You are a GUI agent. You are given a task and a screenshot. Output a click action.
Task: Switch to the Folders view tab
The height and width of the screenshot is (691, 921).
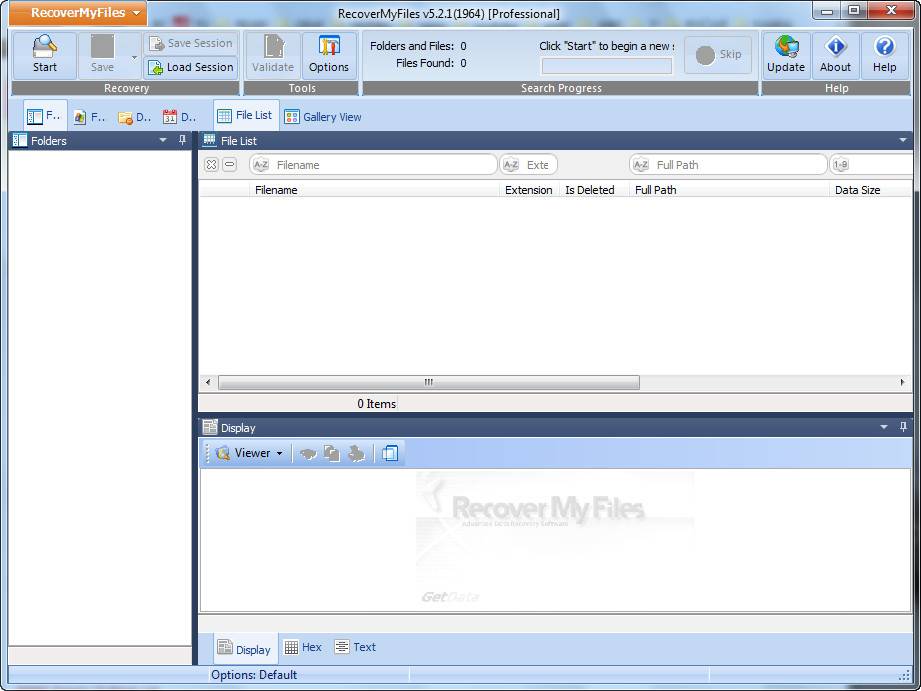[45, 116]
